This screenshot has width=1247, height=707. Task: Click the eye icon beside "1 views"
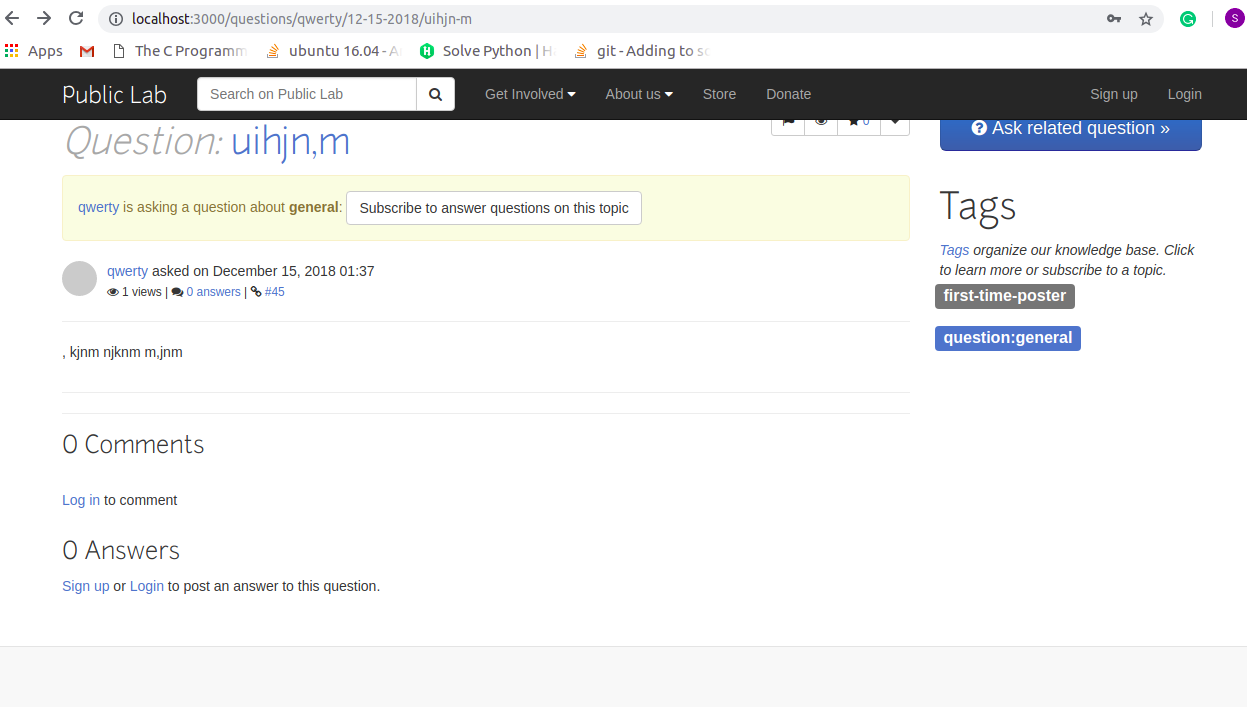[x=113, y=291]
